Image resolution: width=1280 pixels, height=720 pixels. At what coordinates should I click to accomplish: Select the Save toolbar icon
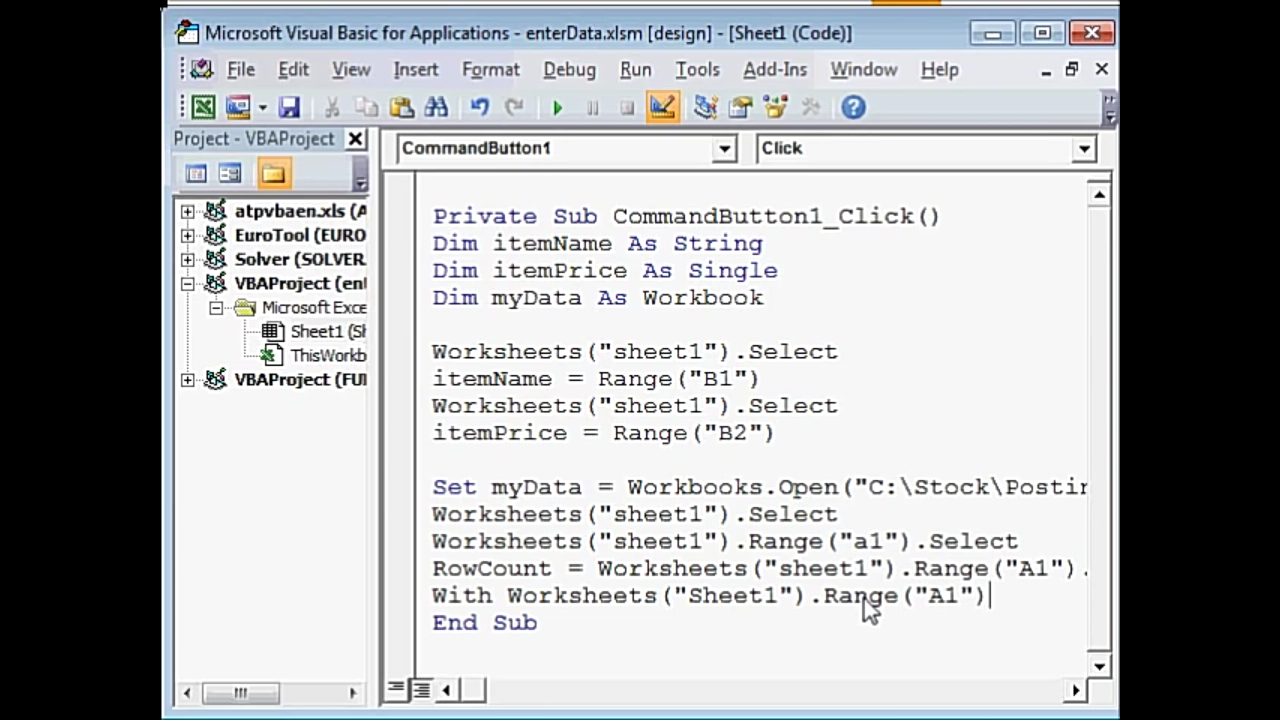[288, 107]
